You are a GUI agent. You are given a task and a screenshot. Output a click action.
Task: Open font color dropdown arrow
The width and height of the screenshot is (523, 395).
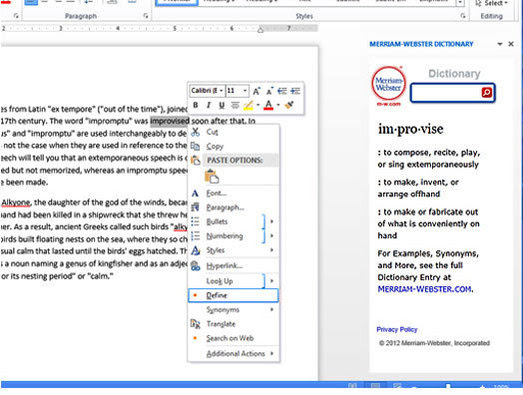coord(278,105)
